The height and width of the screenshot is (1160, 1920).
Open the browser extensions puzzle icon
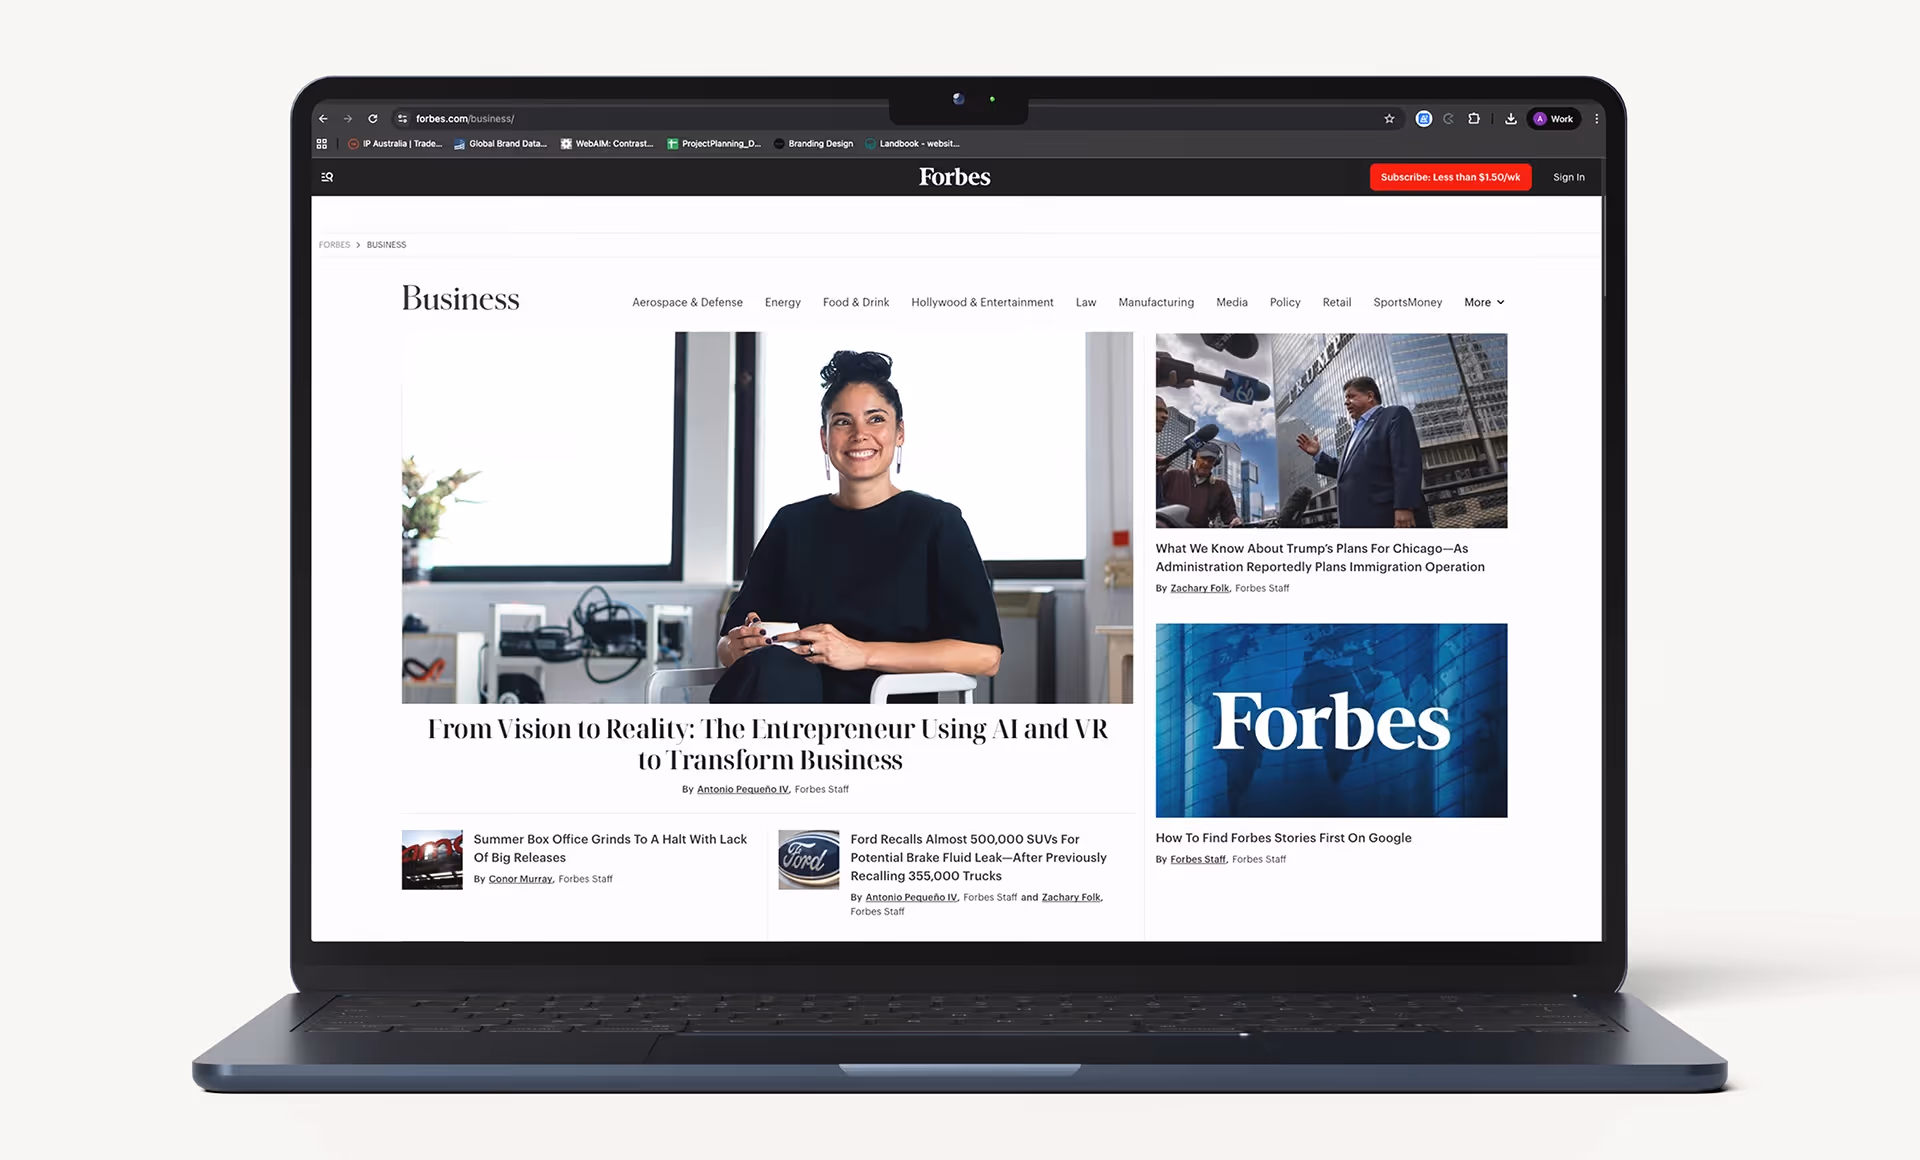point(1474,118)
